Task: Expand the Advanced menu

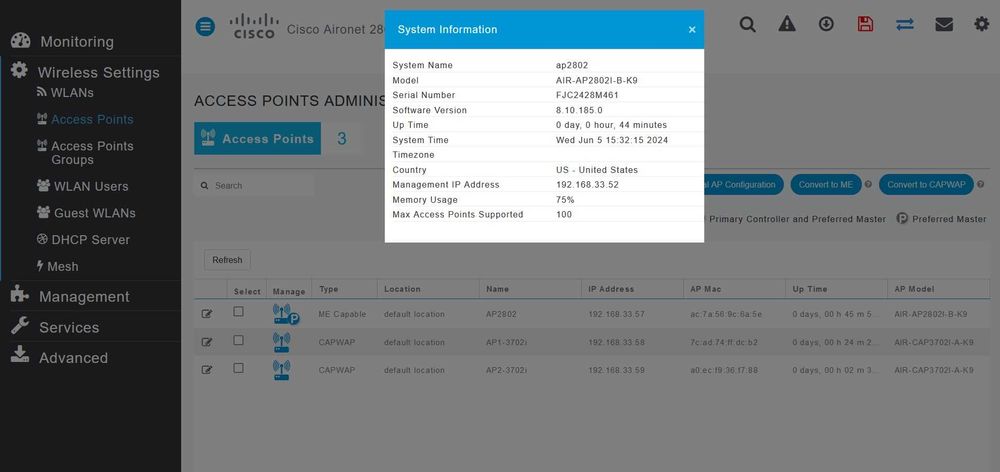Action: [x=73, y=358]
